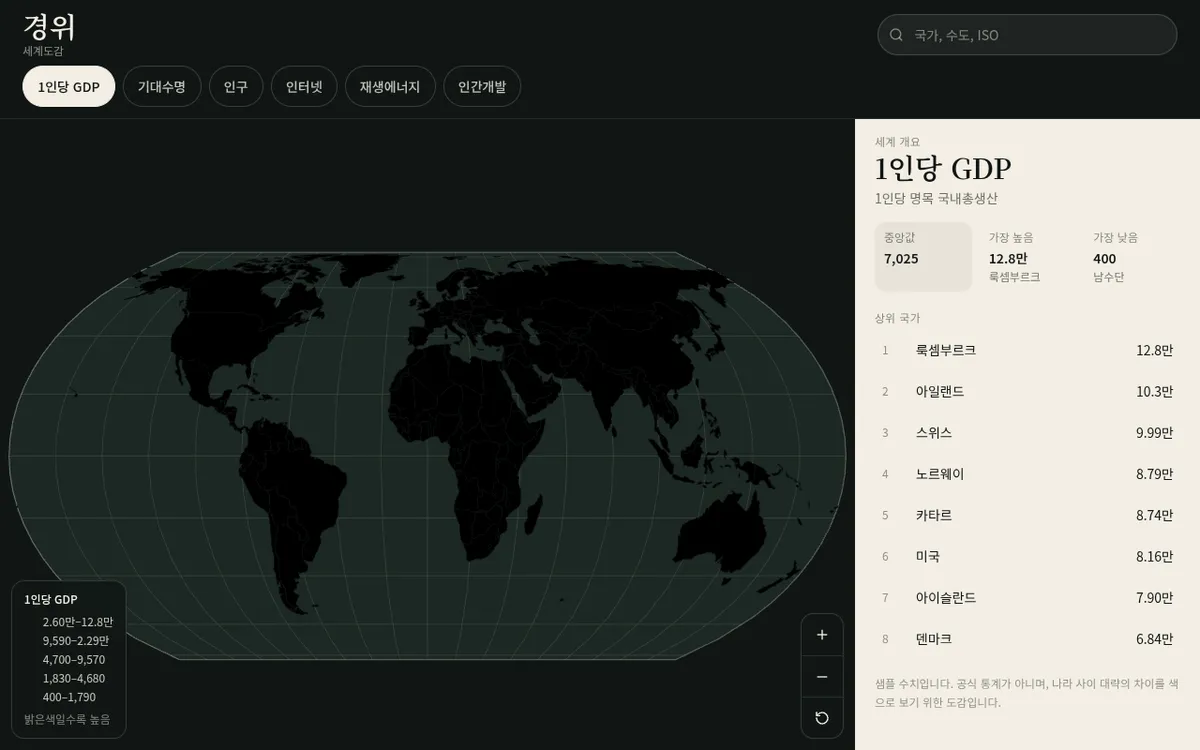
Task: Open the 노르웨이 row in top countries
Action: coord(1027,473)
